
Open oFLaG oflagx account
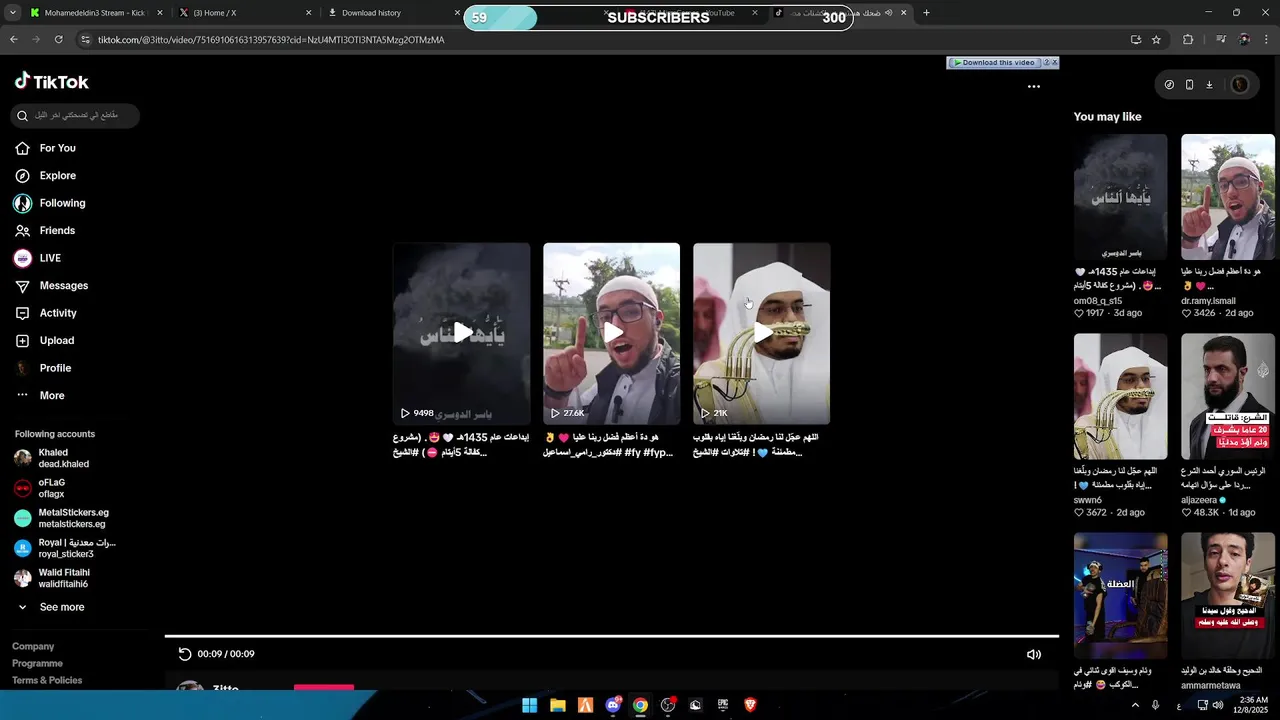click(40, 488)
